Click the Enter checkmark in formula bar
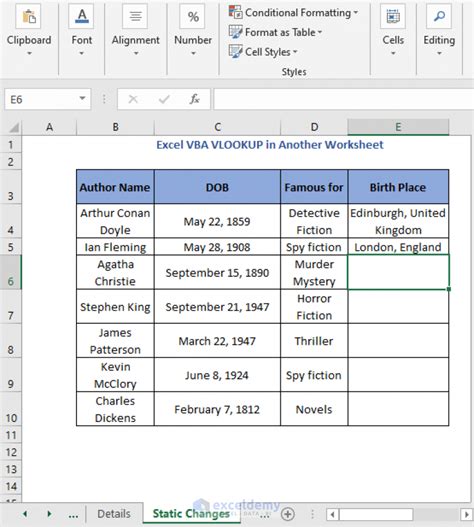This screenshot has width=474, height=527. [164, 99]
